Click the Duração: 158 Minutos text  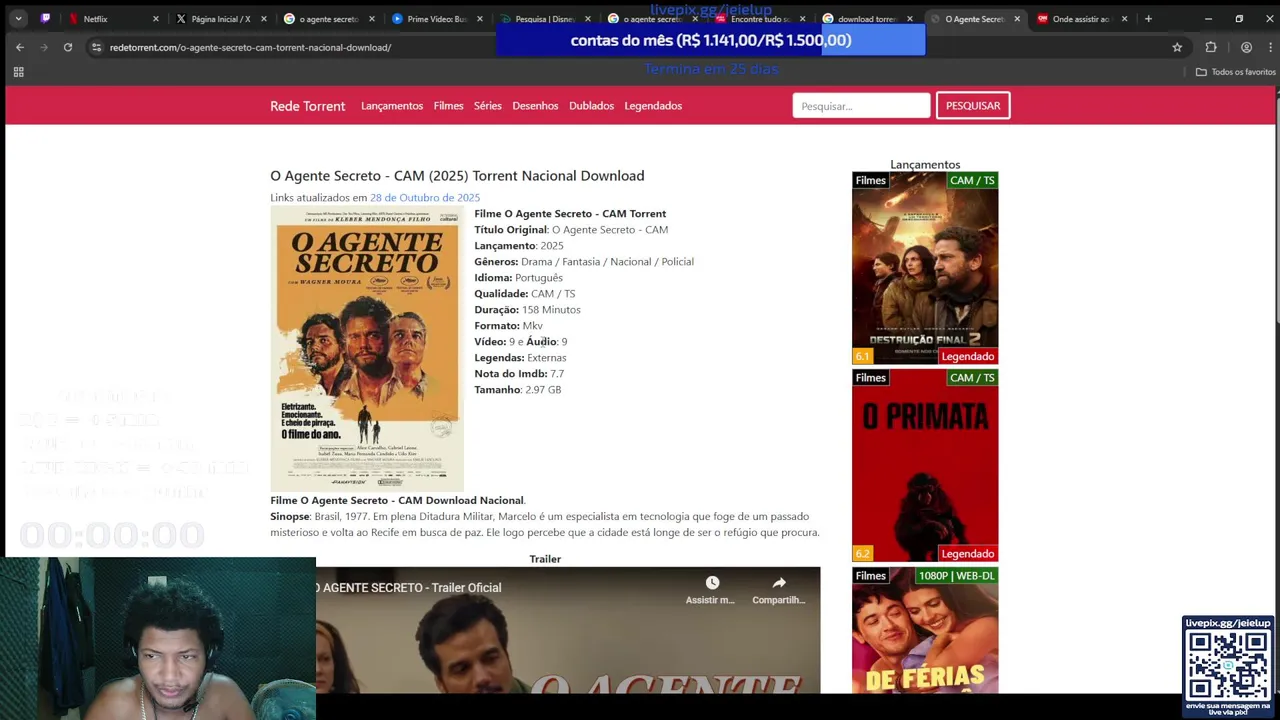527,310
